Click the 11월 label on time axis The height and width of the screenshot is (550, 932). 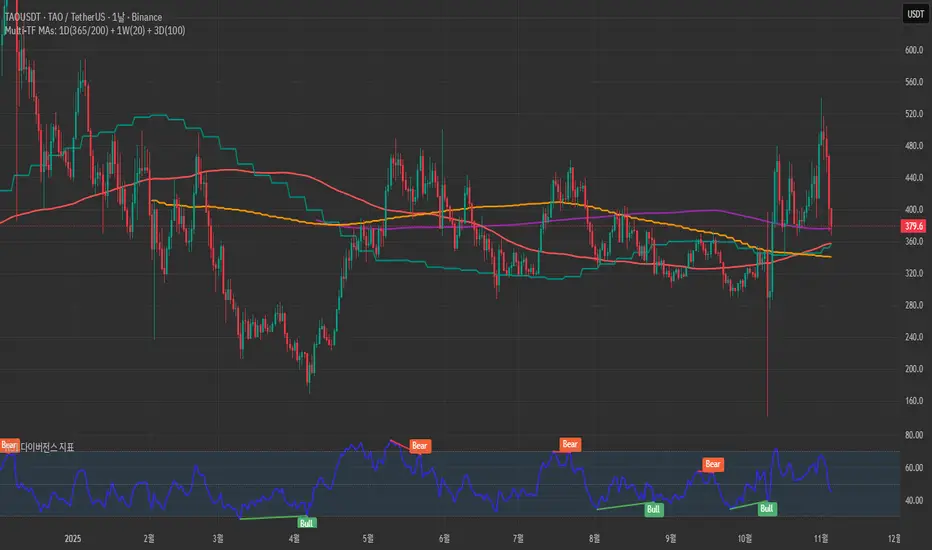point(821,539)
